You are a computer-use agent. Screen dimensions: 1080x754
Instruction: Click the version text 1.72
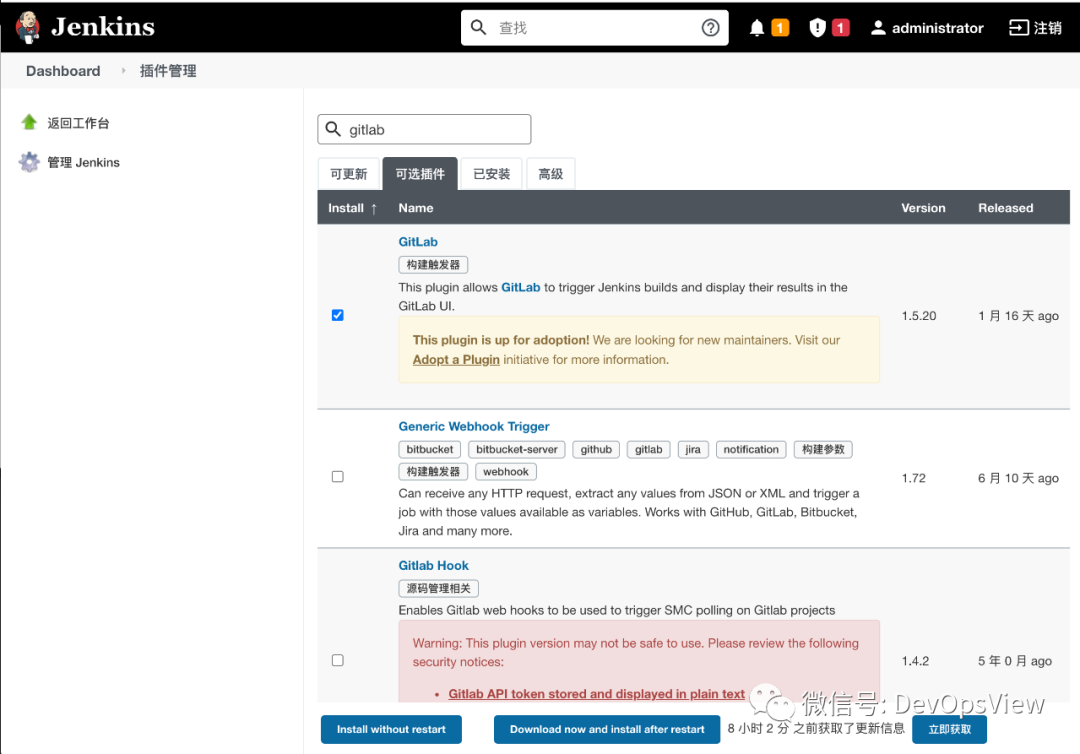[913, 478]
